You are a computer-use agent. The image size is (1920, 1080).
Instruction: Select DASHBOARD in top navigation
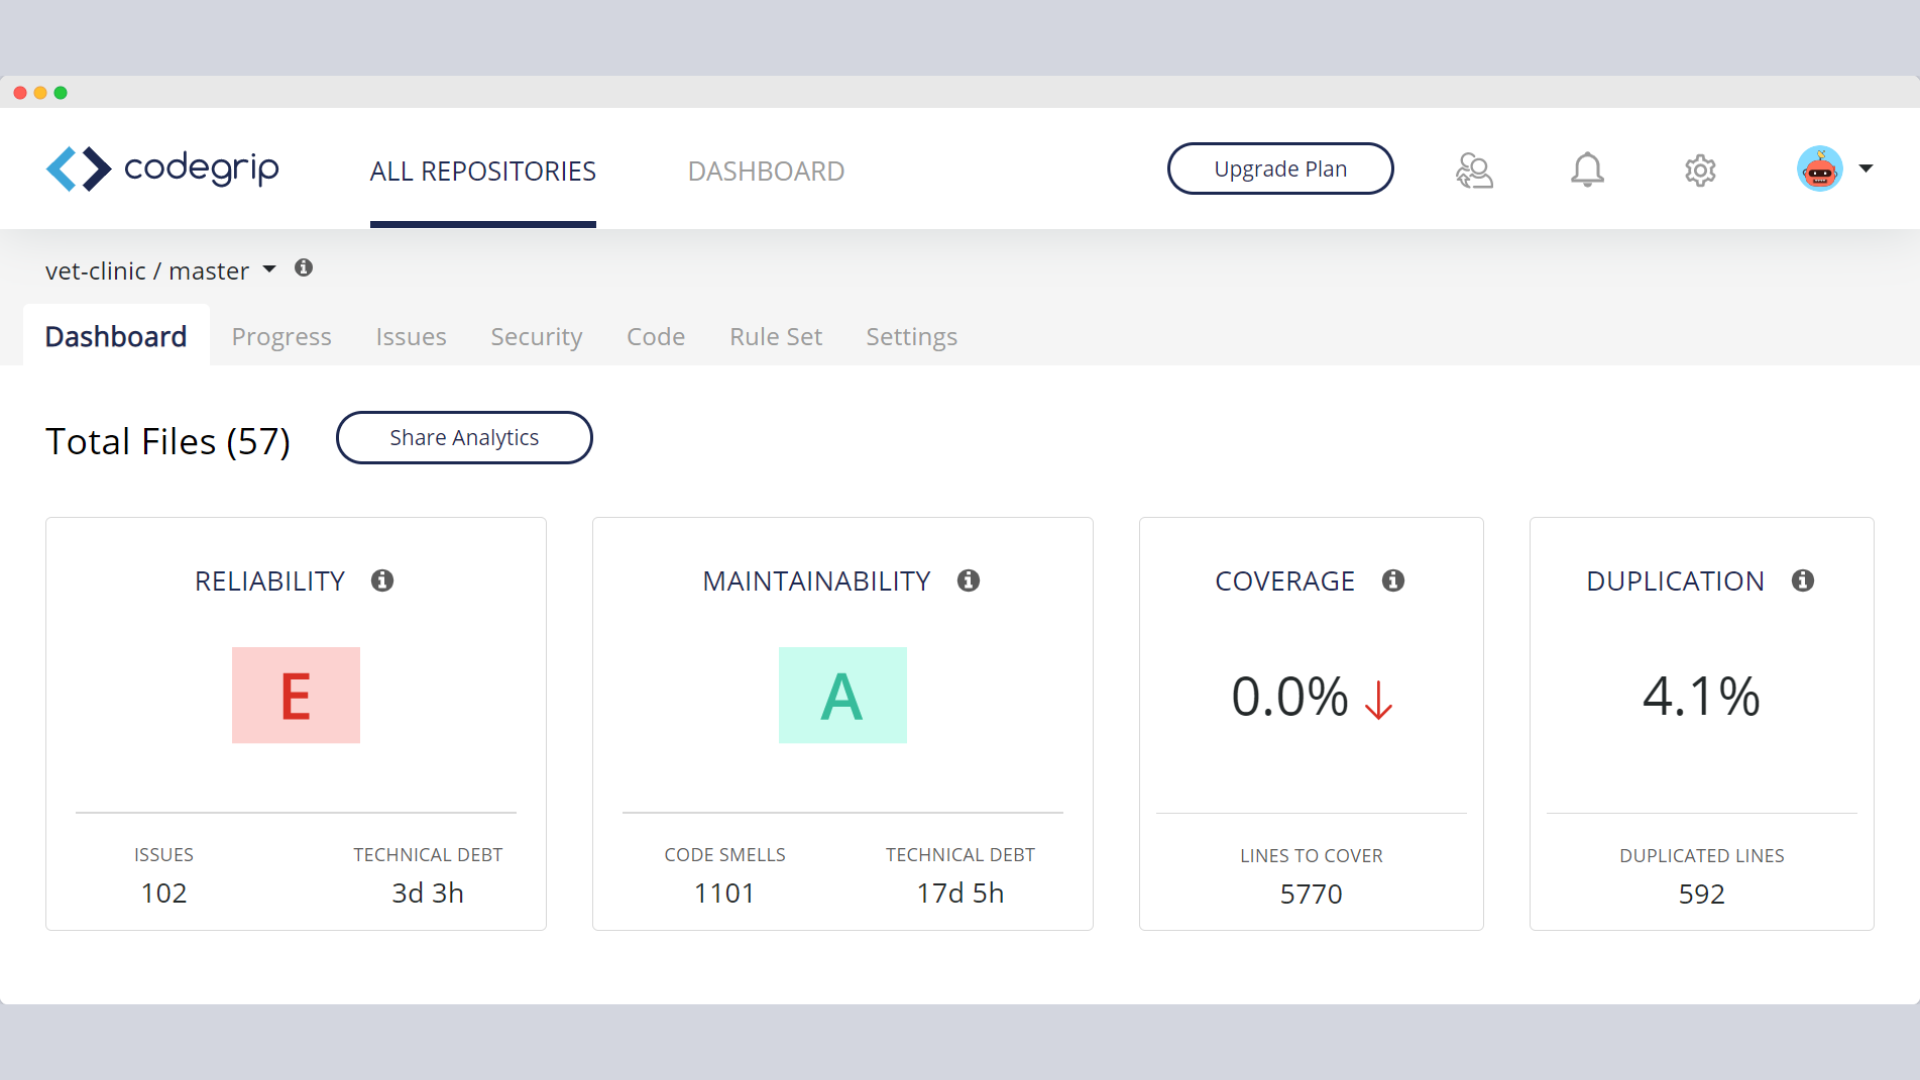[766, 171]
